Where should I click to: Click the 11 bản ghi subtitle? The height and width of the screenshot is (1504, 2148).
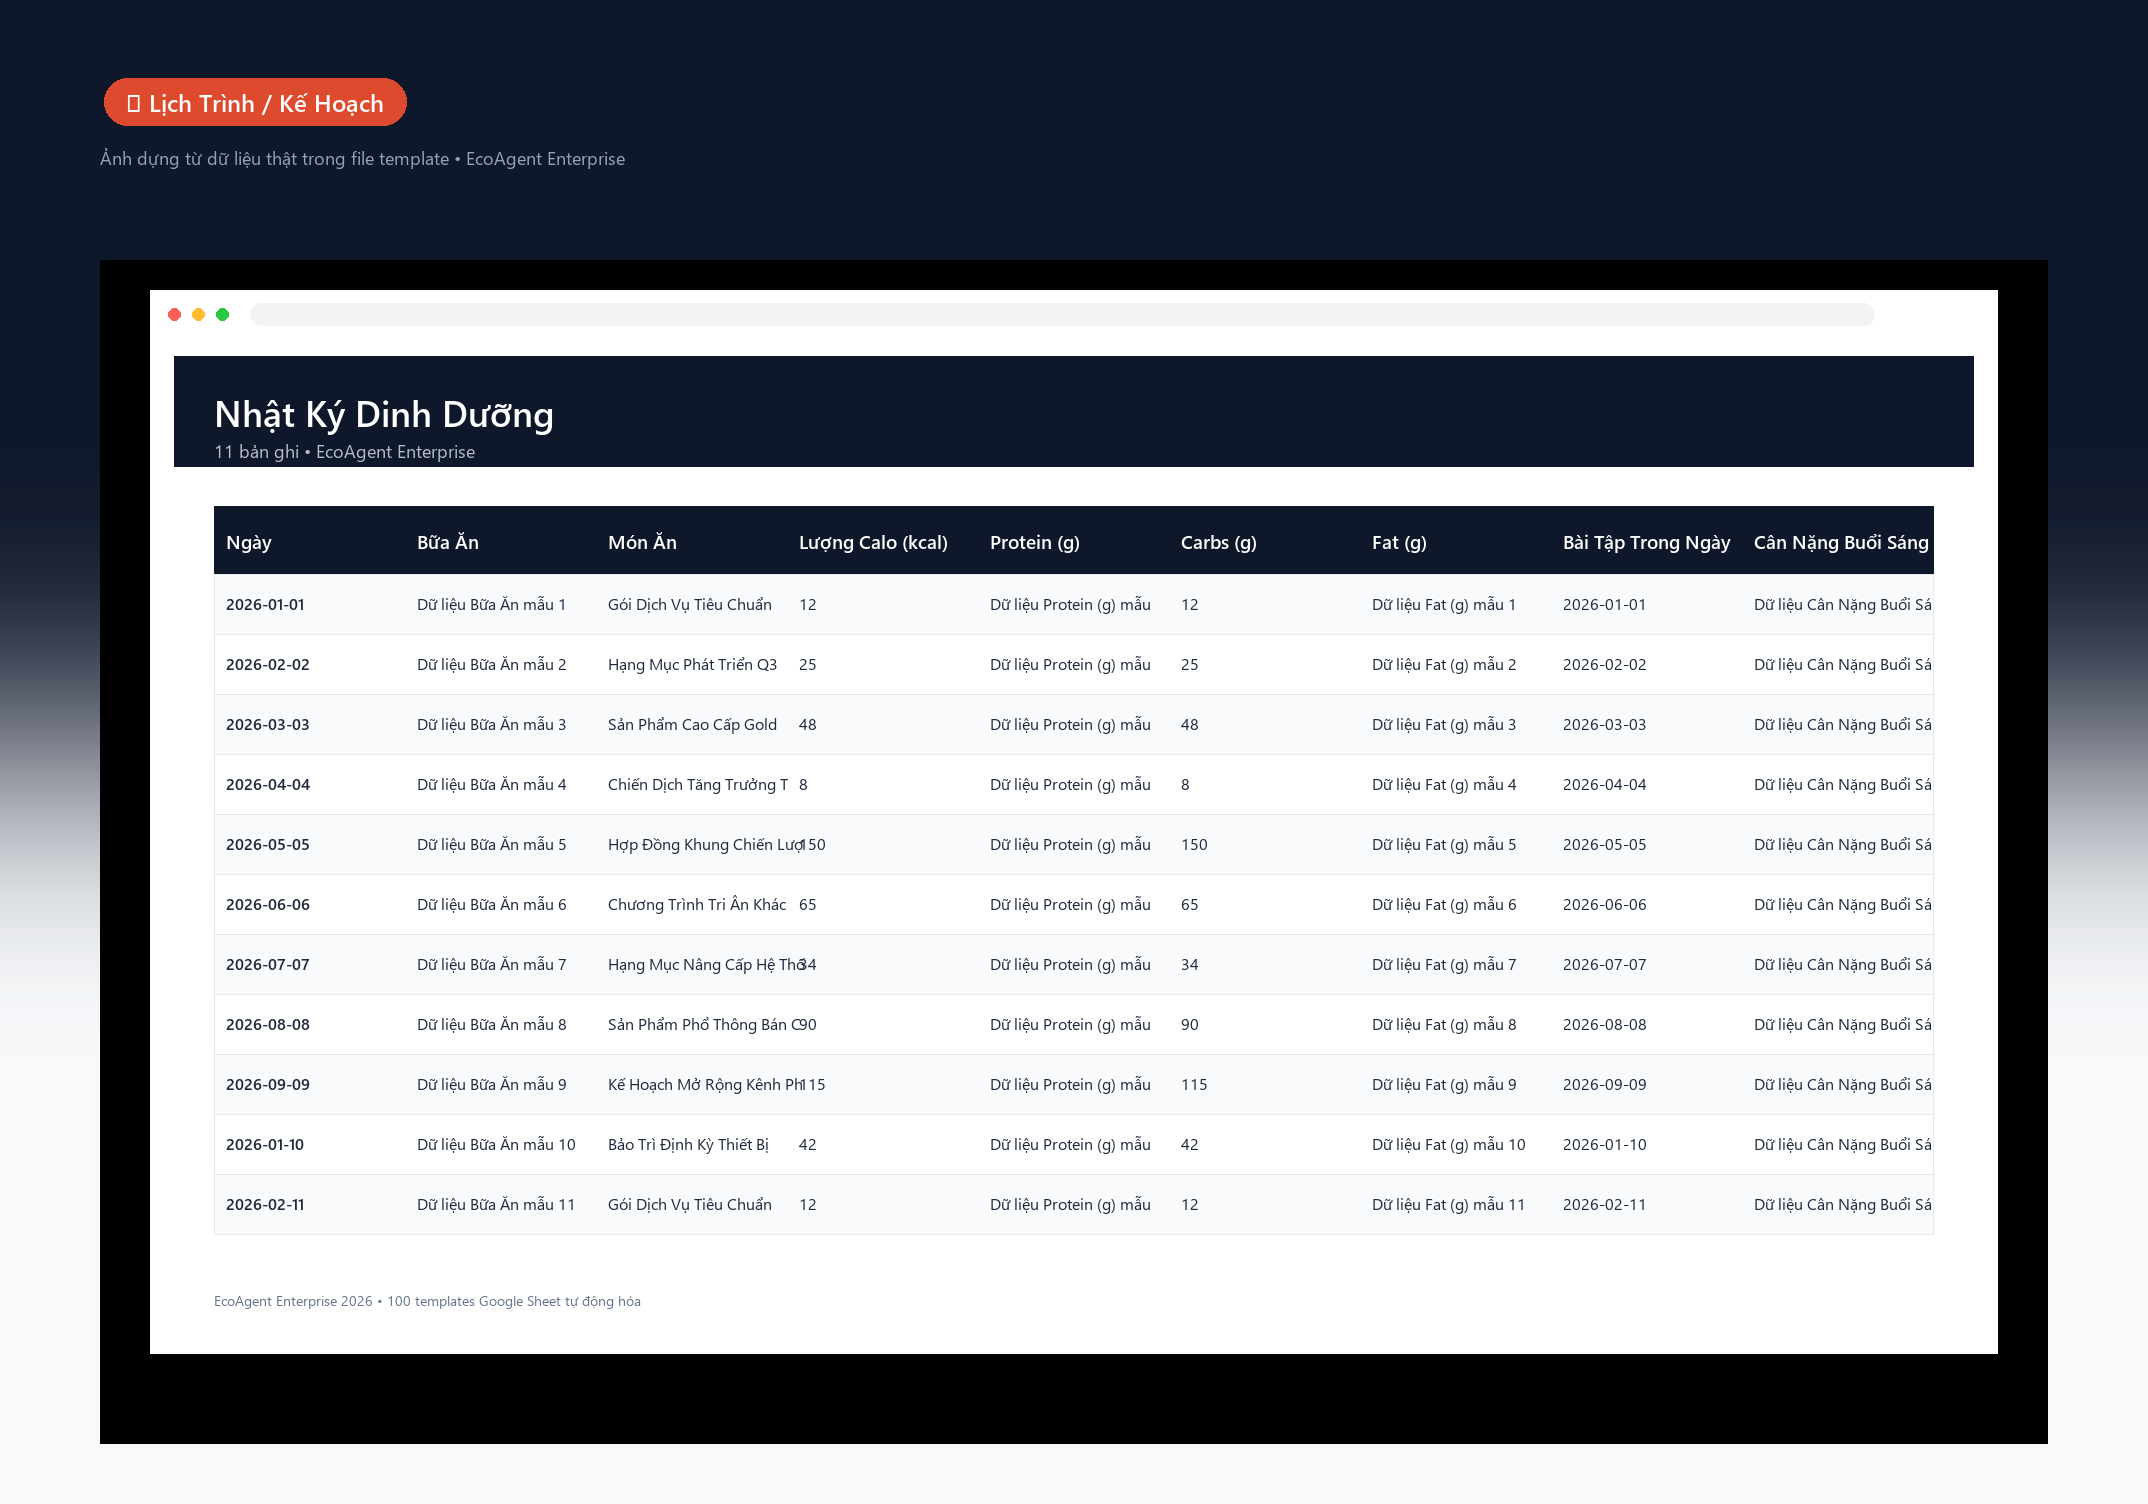[x=344, y=452]
